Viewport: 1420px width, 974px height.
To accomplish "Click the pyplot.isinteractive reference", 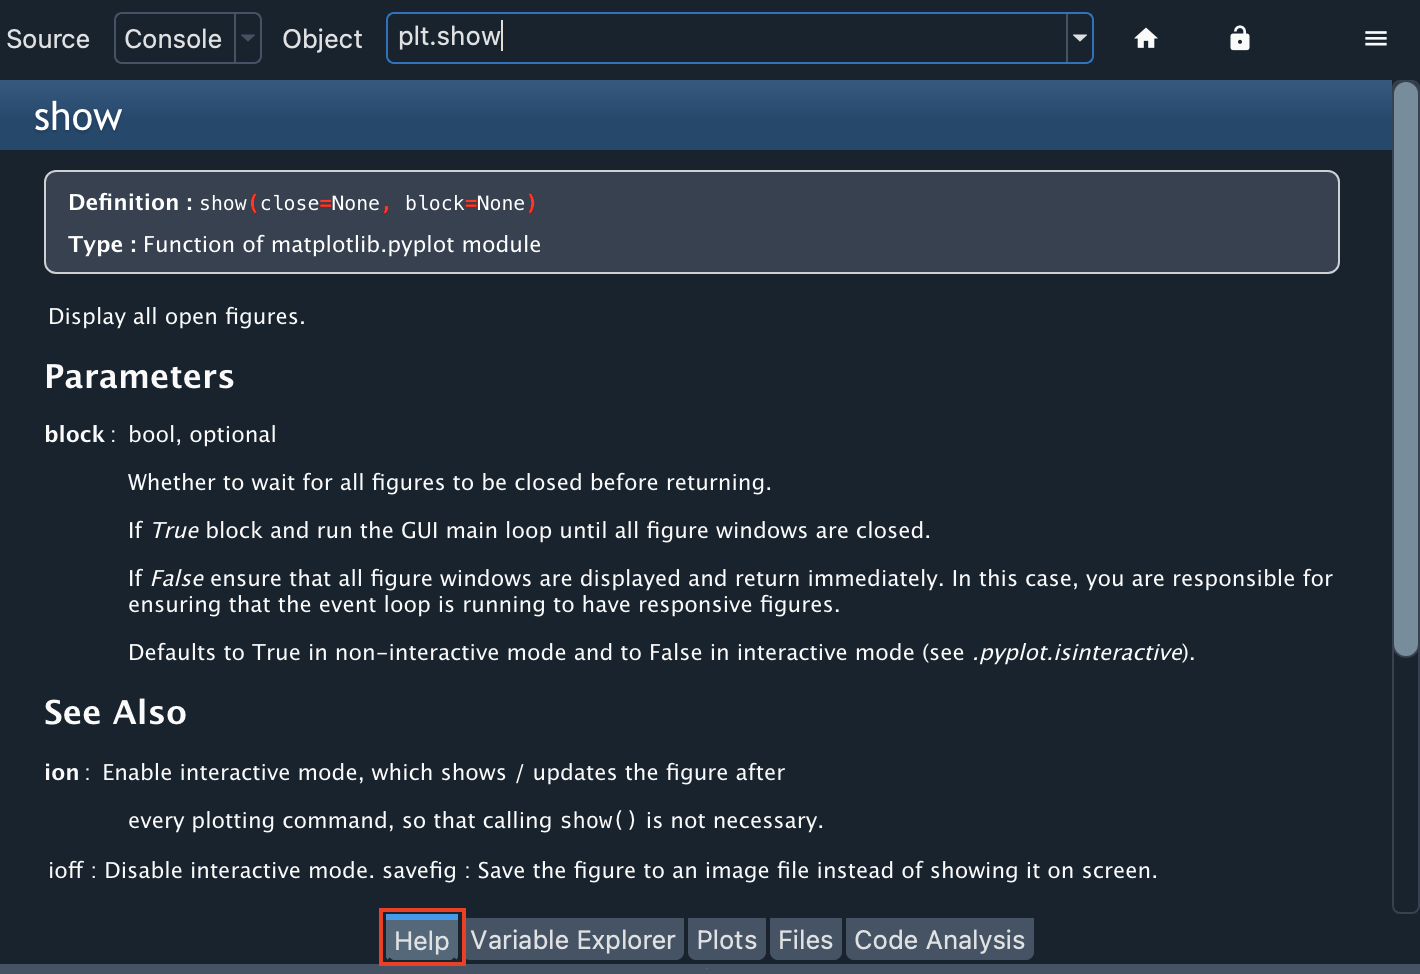I will [x=1075, y=652].
